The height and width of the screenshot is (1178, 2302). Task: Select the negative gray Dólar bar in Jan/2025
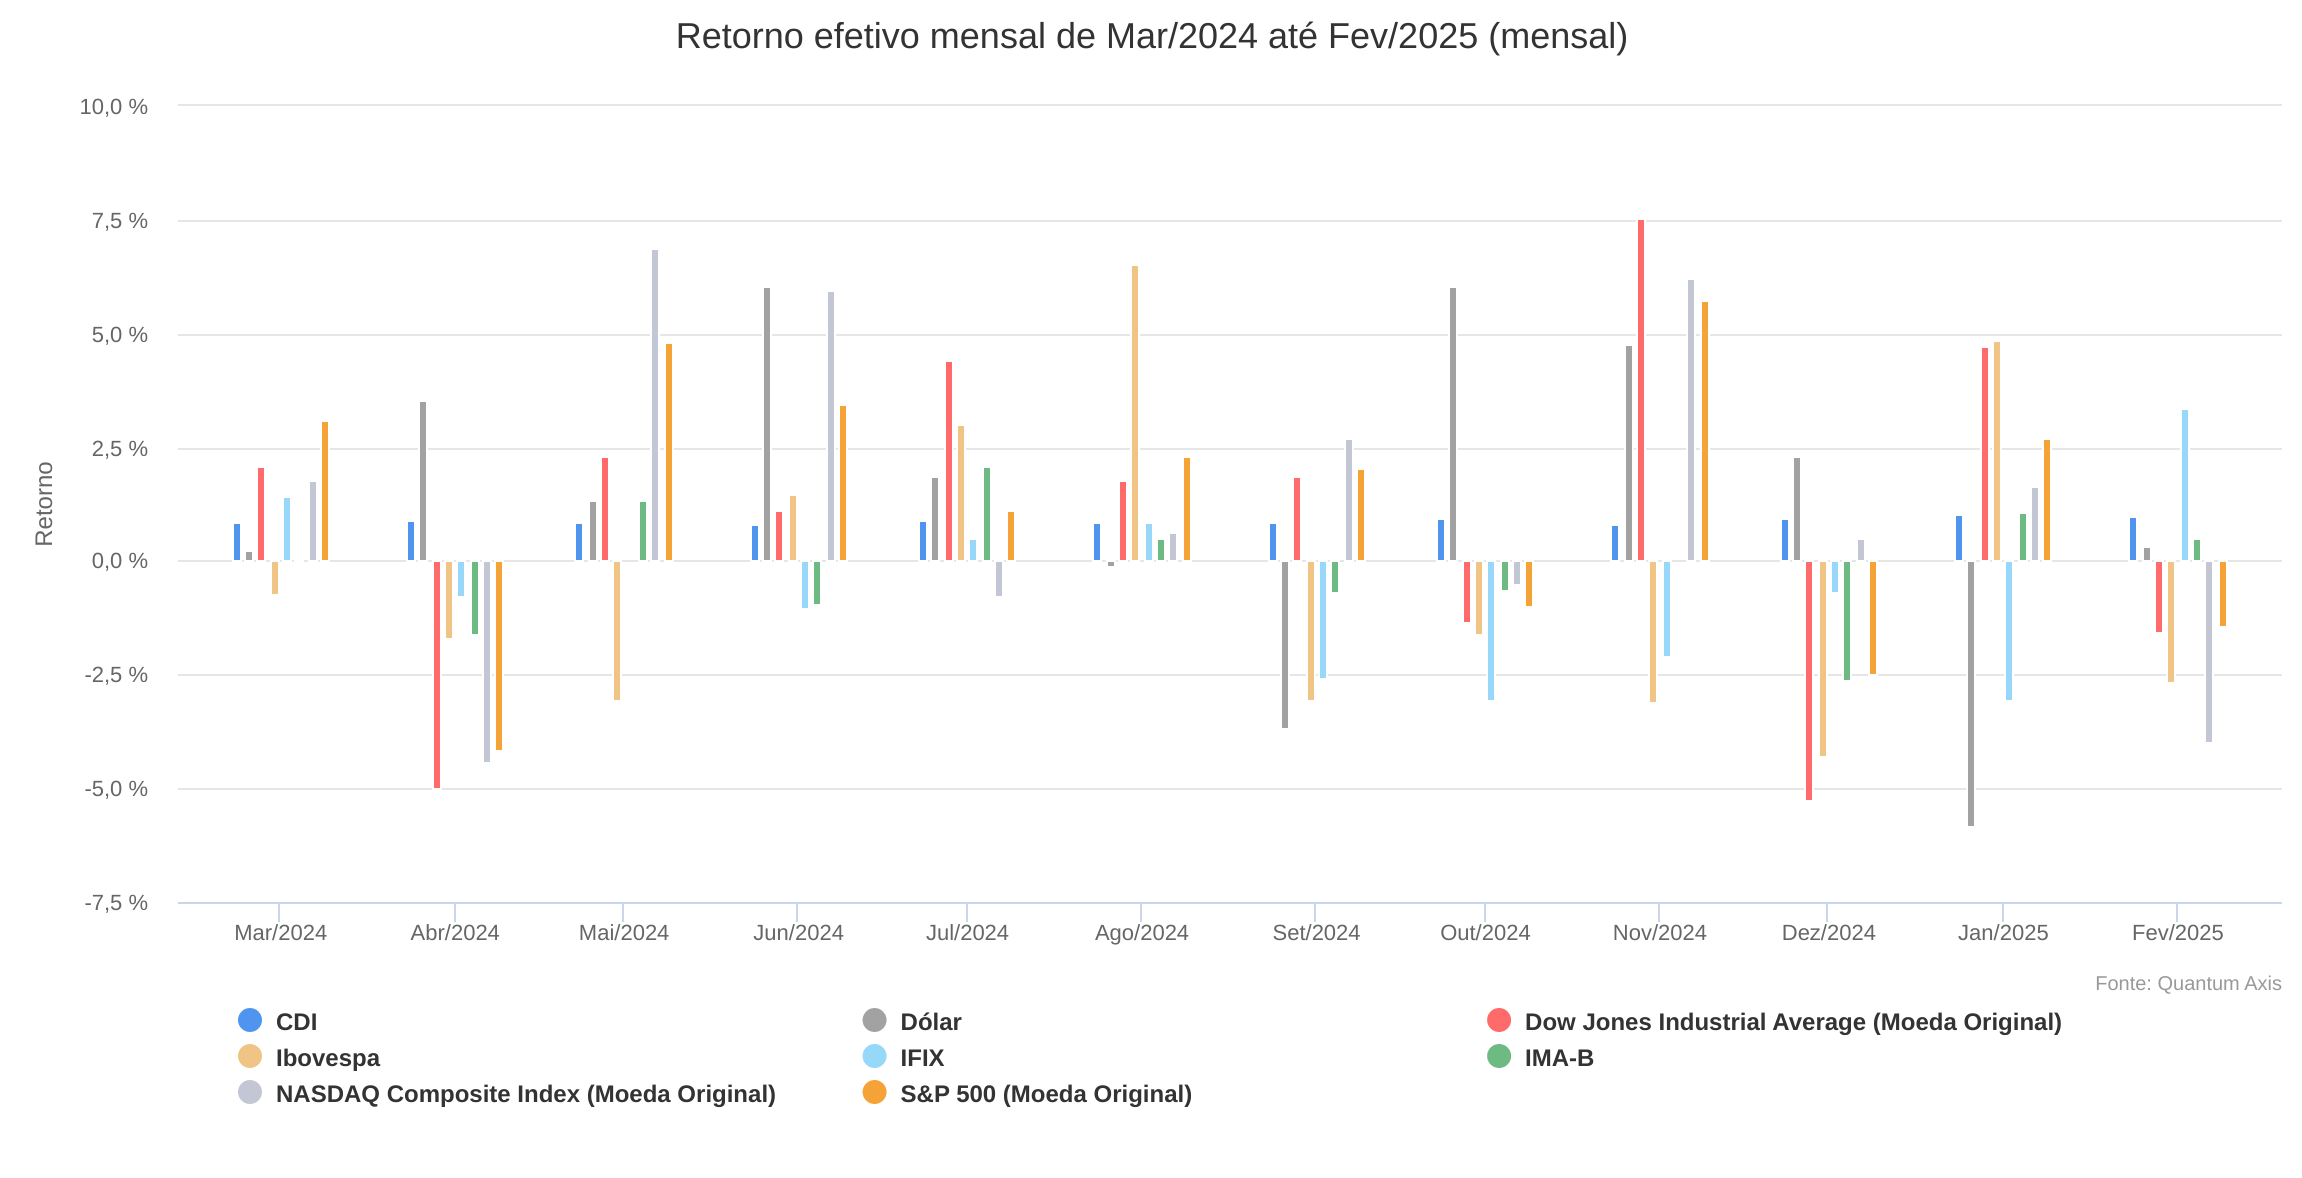(1971, 693)
